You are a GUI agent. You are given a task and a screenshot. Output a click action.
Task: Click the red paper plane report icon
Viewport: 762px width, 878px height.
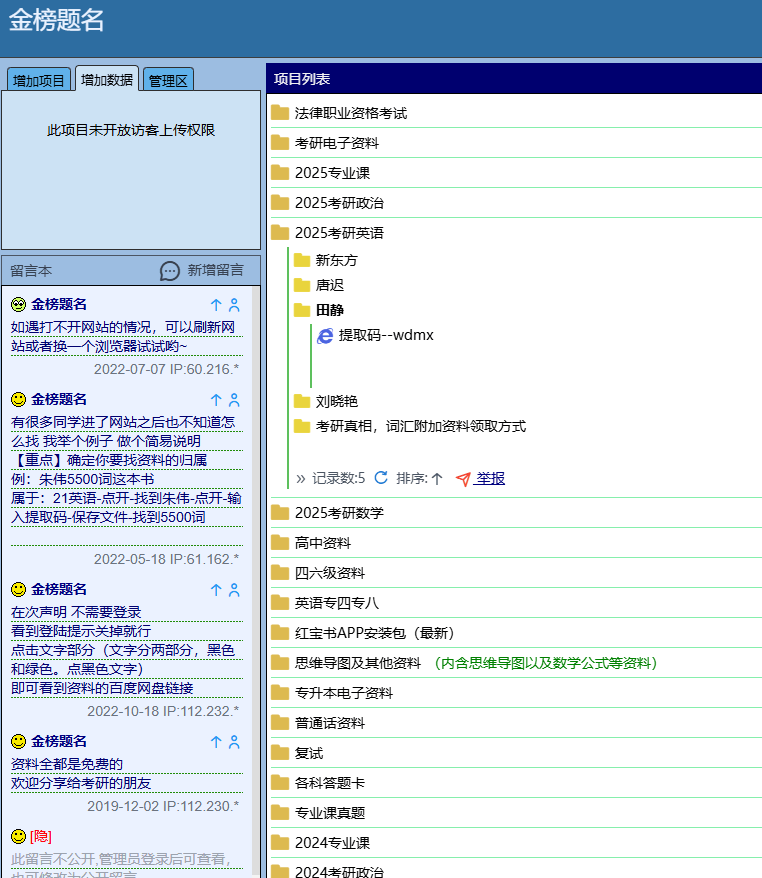(462, 479)
